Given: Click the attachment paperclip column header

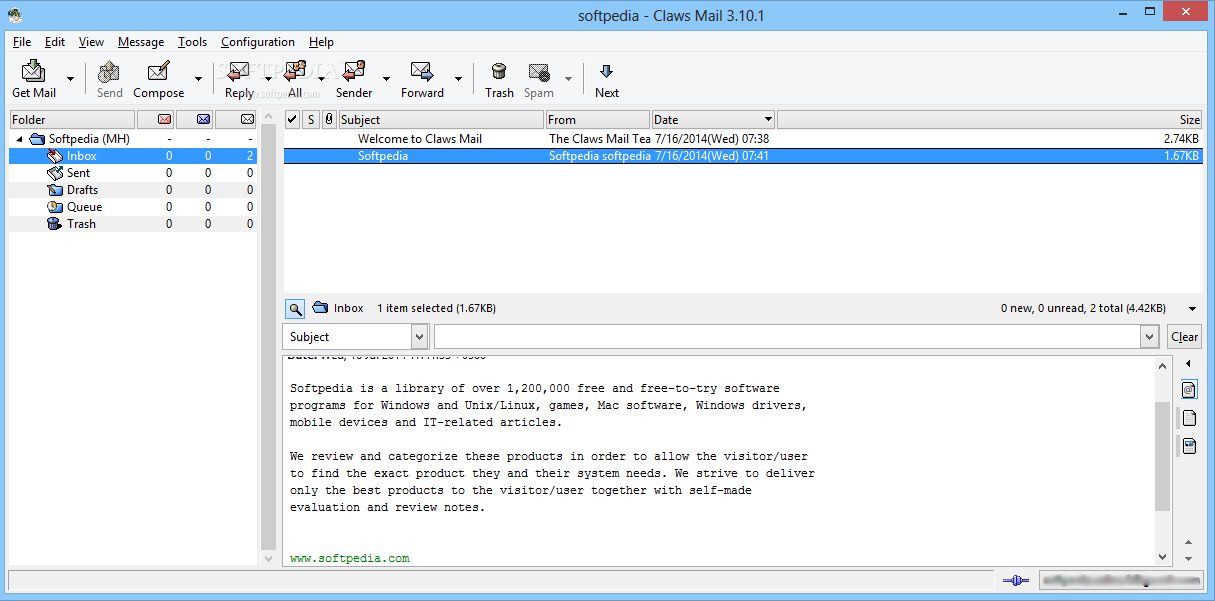Looking at the screenshot, I should 329,120.
